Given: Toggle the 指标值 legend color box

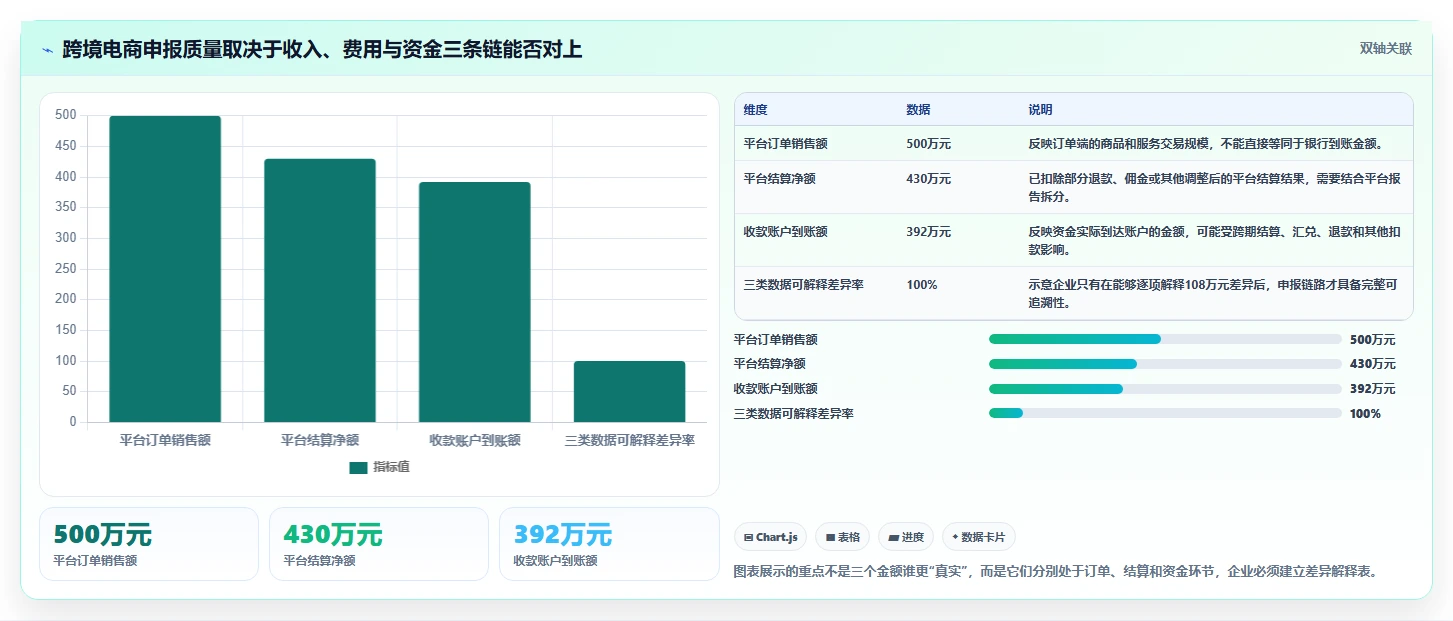Looking at the screenshot, I should tap(358, 467).
